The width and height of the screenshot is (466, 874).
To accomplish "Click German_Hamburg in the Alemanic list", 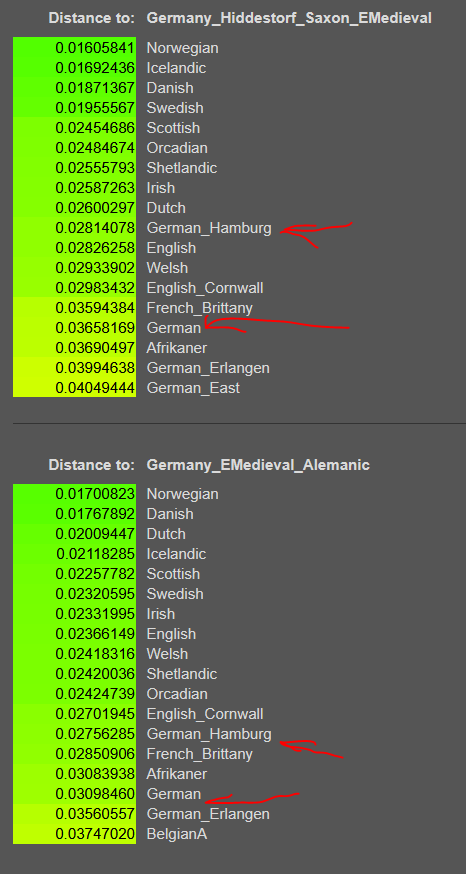I will [x=209, y=734].
